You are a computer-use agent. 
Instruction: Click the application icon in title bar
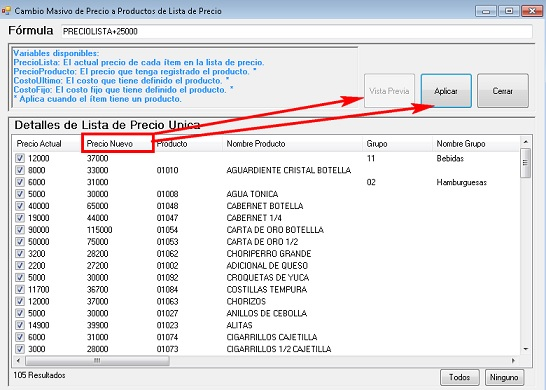[6, 11]
